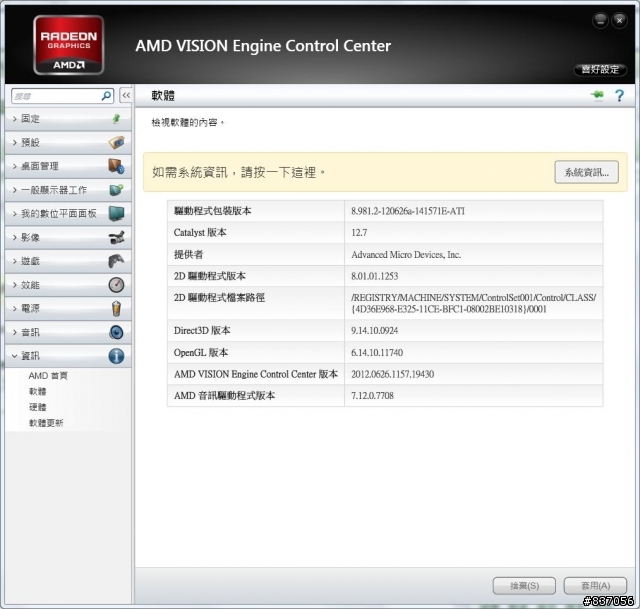
Task: Click the 資訊 blue info icon
Action: tap(116, 356)
